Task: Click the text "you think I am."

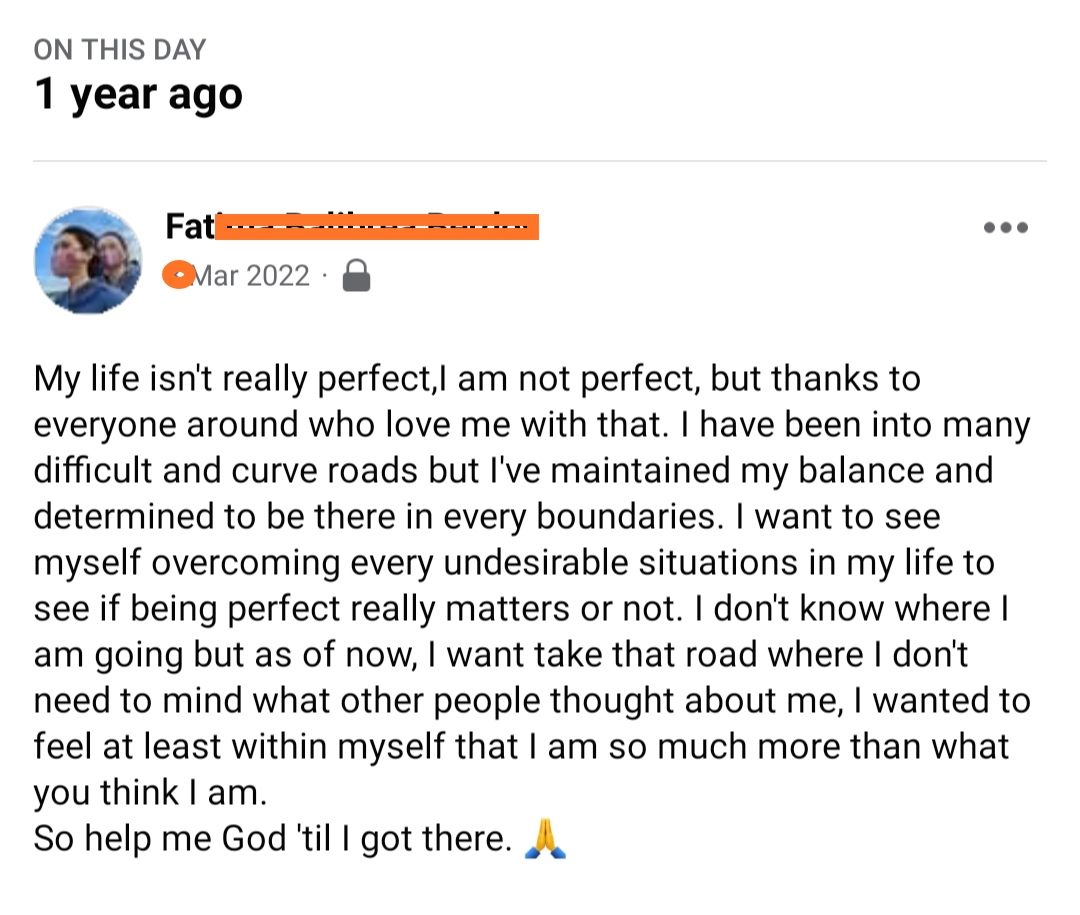Action: point(151,793)
